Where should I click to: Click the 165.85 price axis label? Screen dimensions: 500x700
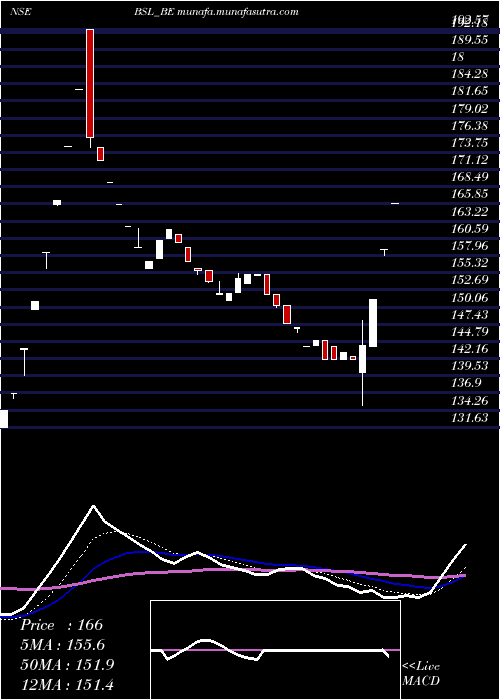(x=469, y=194)
